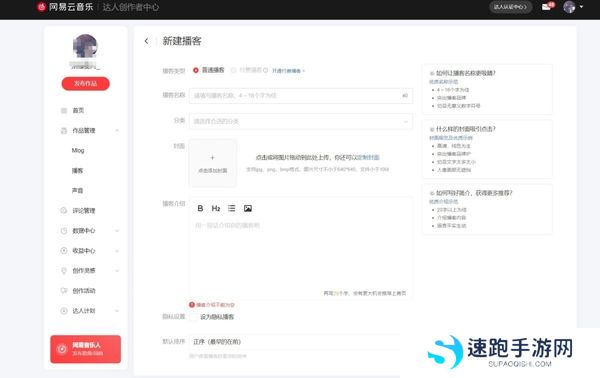
Task: Apply H2 heading in intro editor
Action: point(216,208)
